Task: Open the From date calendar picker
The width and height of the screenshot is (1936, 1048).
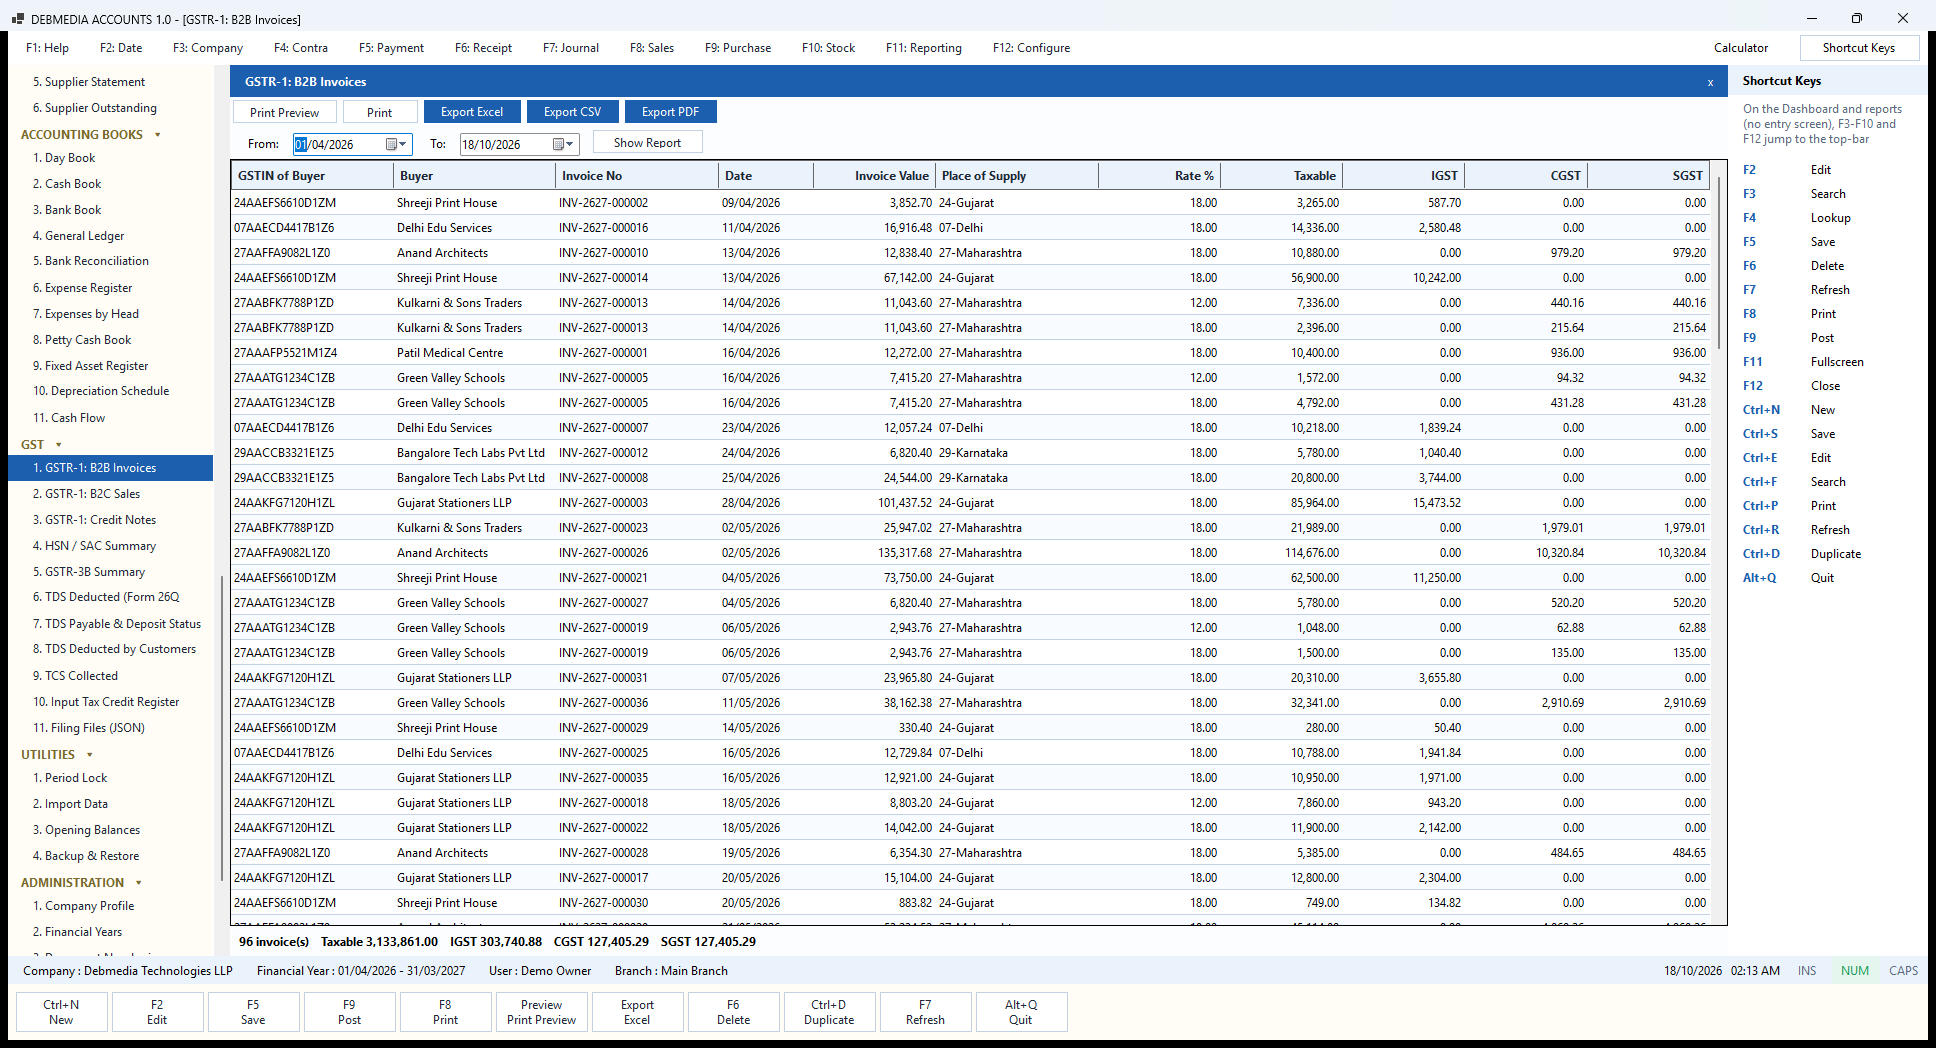Action: (x=397, y=144)
